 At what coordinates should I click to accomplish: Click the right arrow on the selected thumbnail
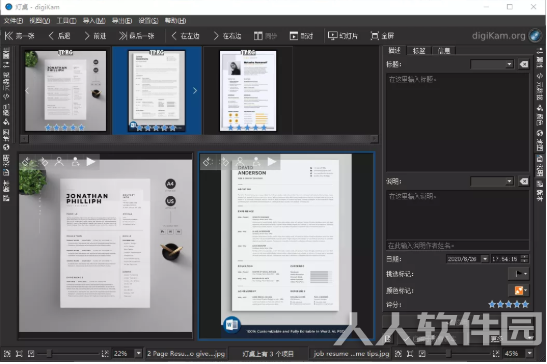pos(195,91)
